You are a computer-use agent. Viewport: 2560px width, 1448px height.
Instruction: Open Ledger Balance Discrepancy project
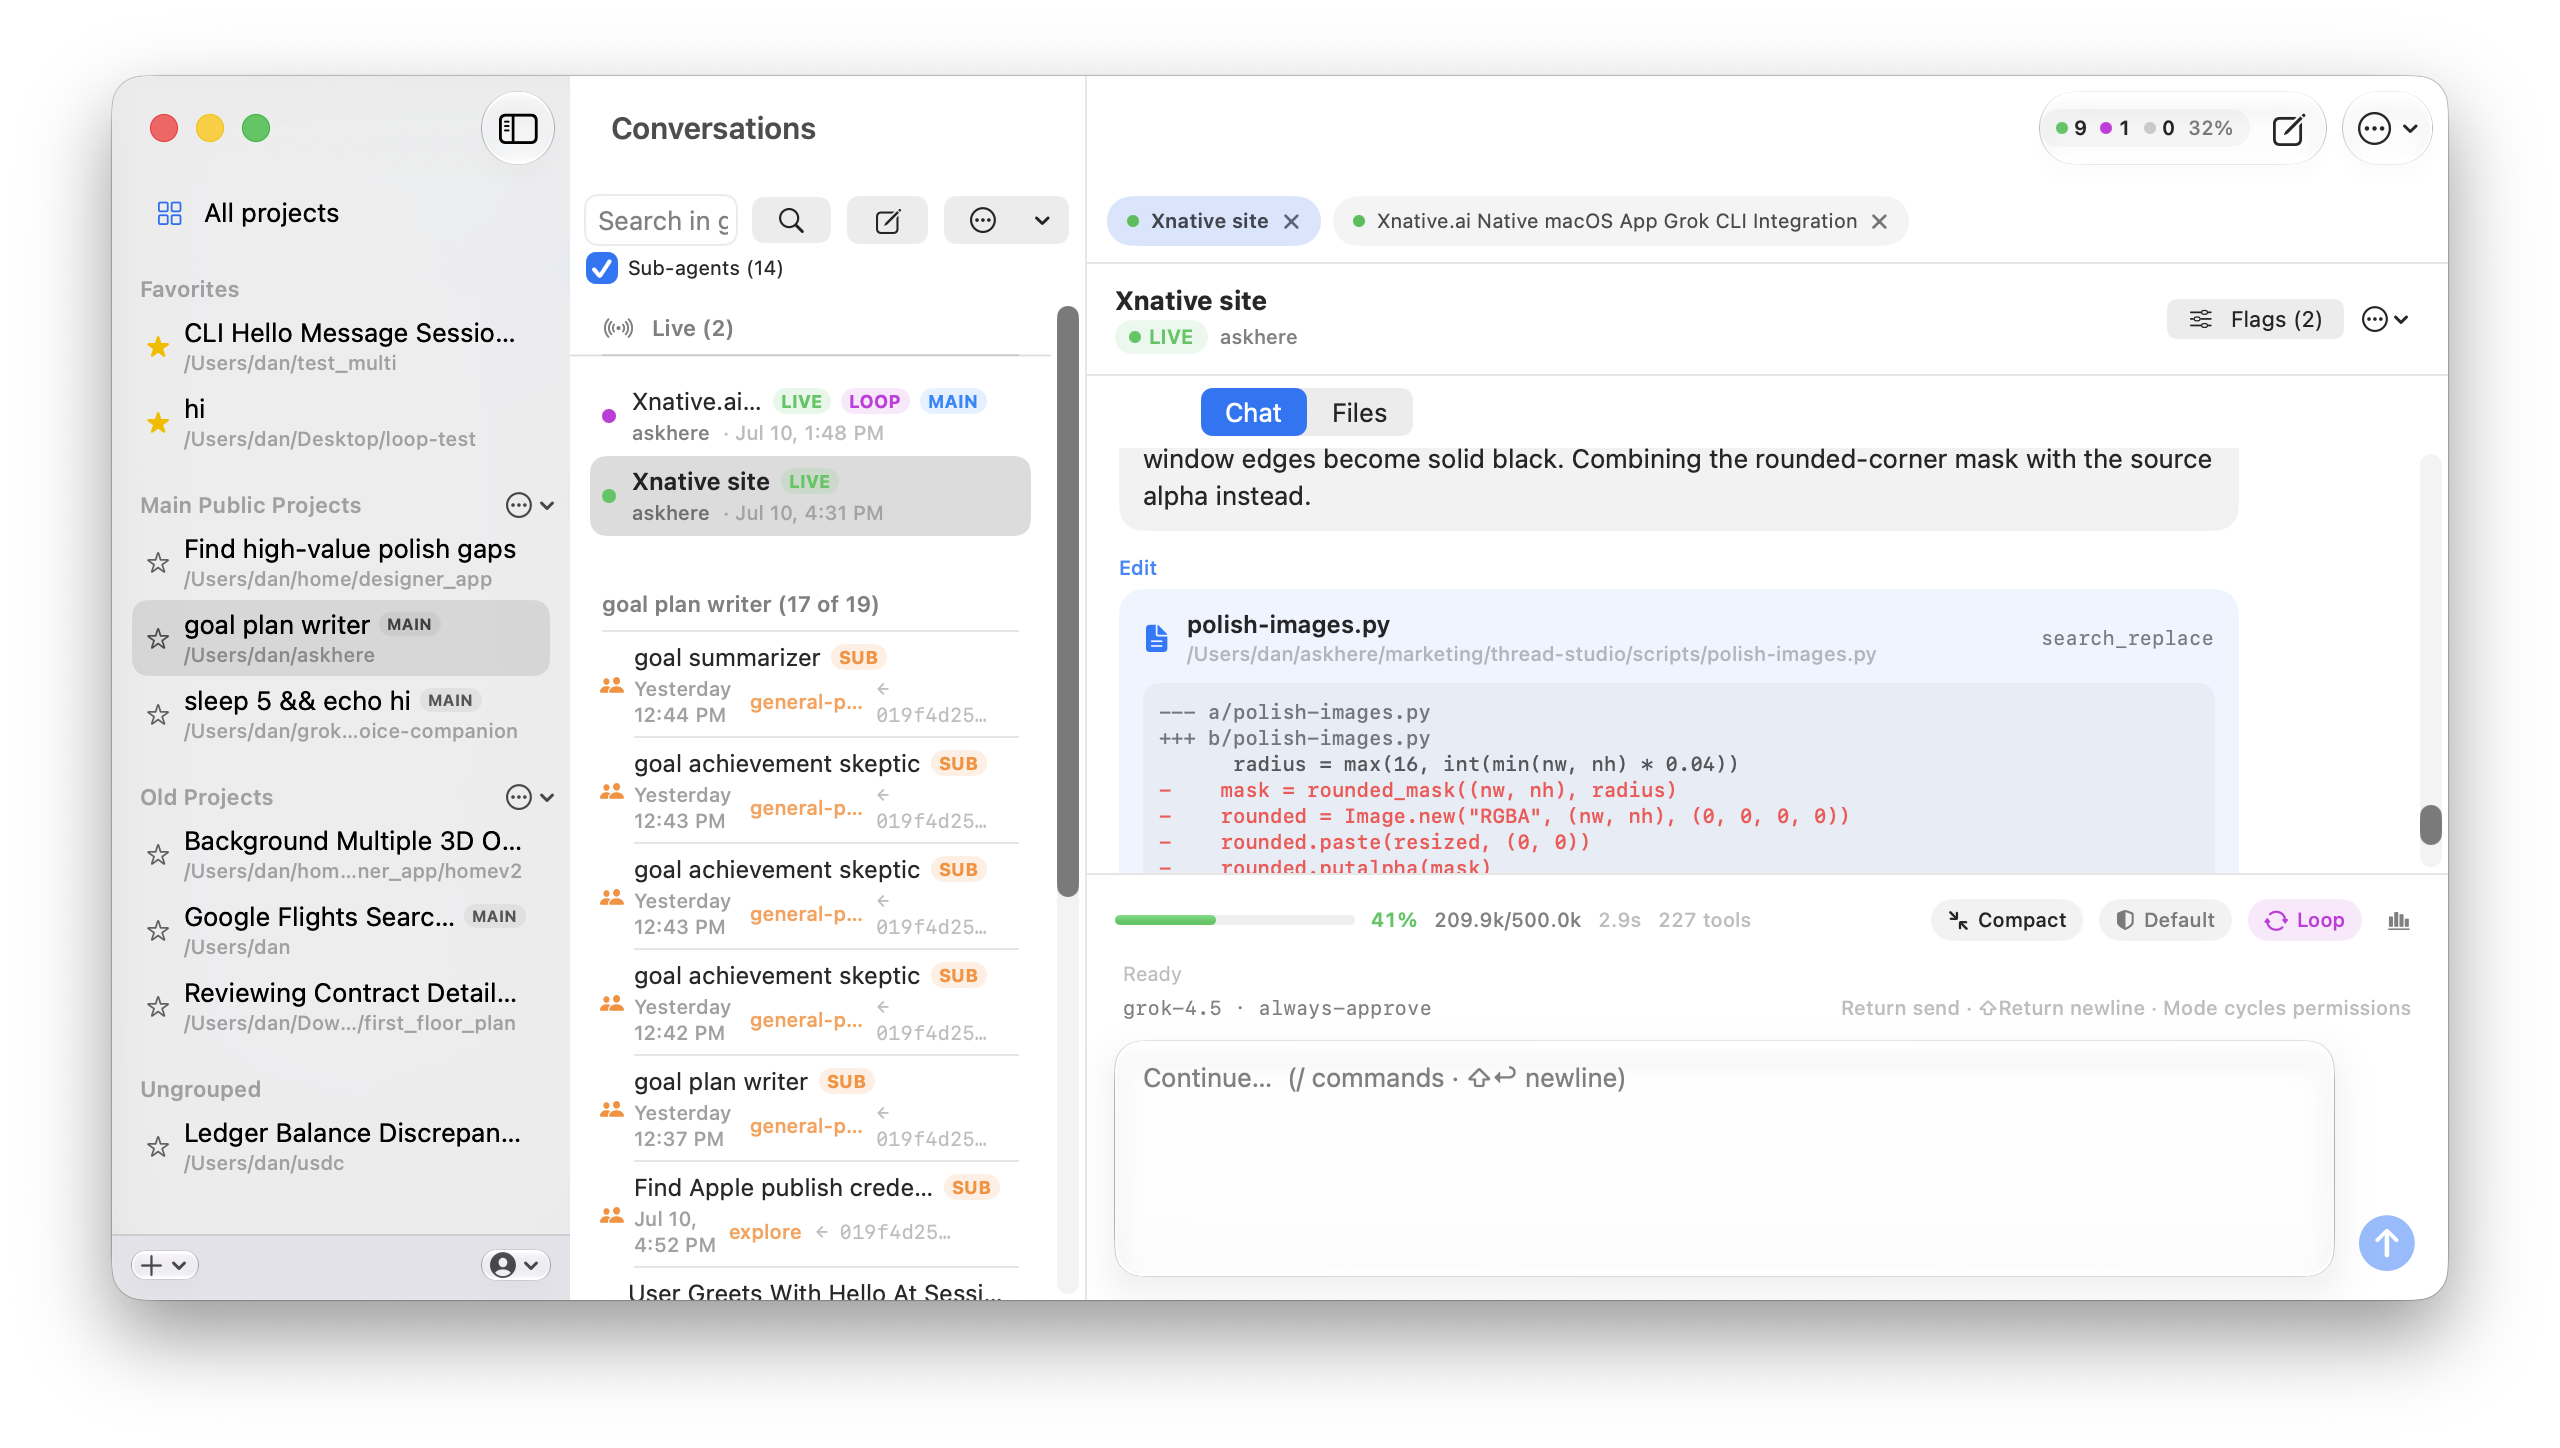point(340,1146)
